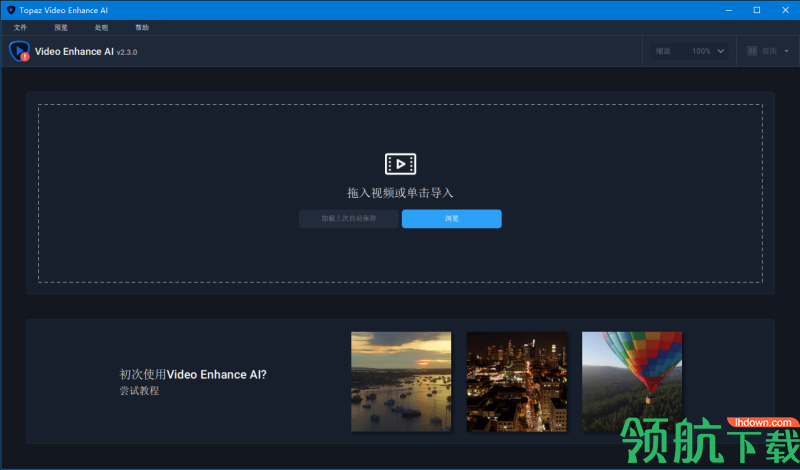This screenshot has width=800, height=470.
Task: Click the 加载上次自动保存 button
Action: click(348, 218)
